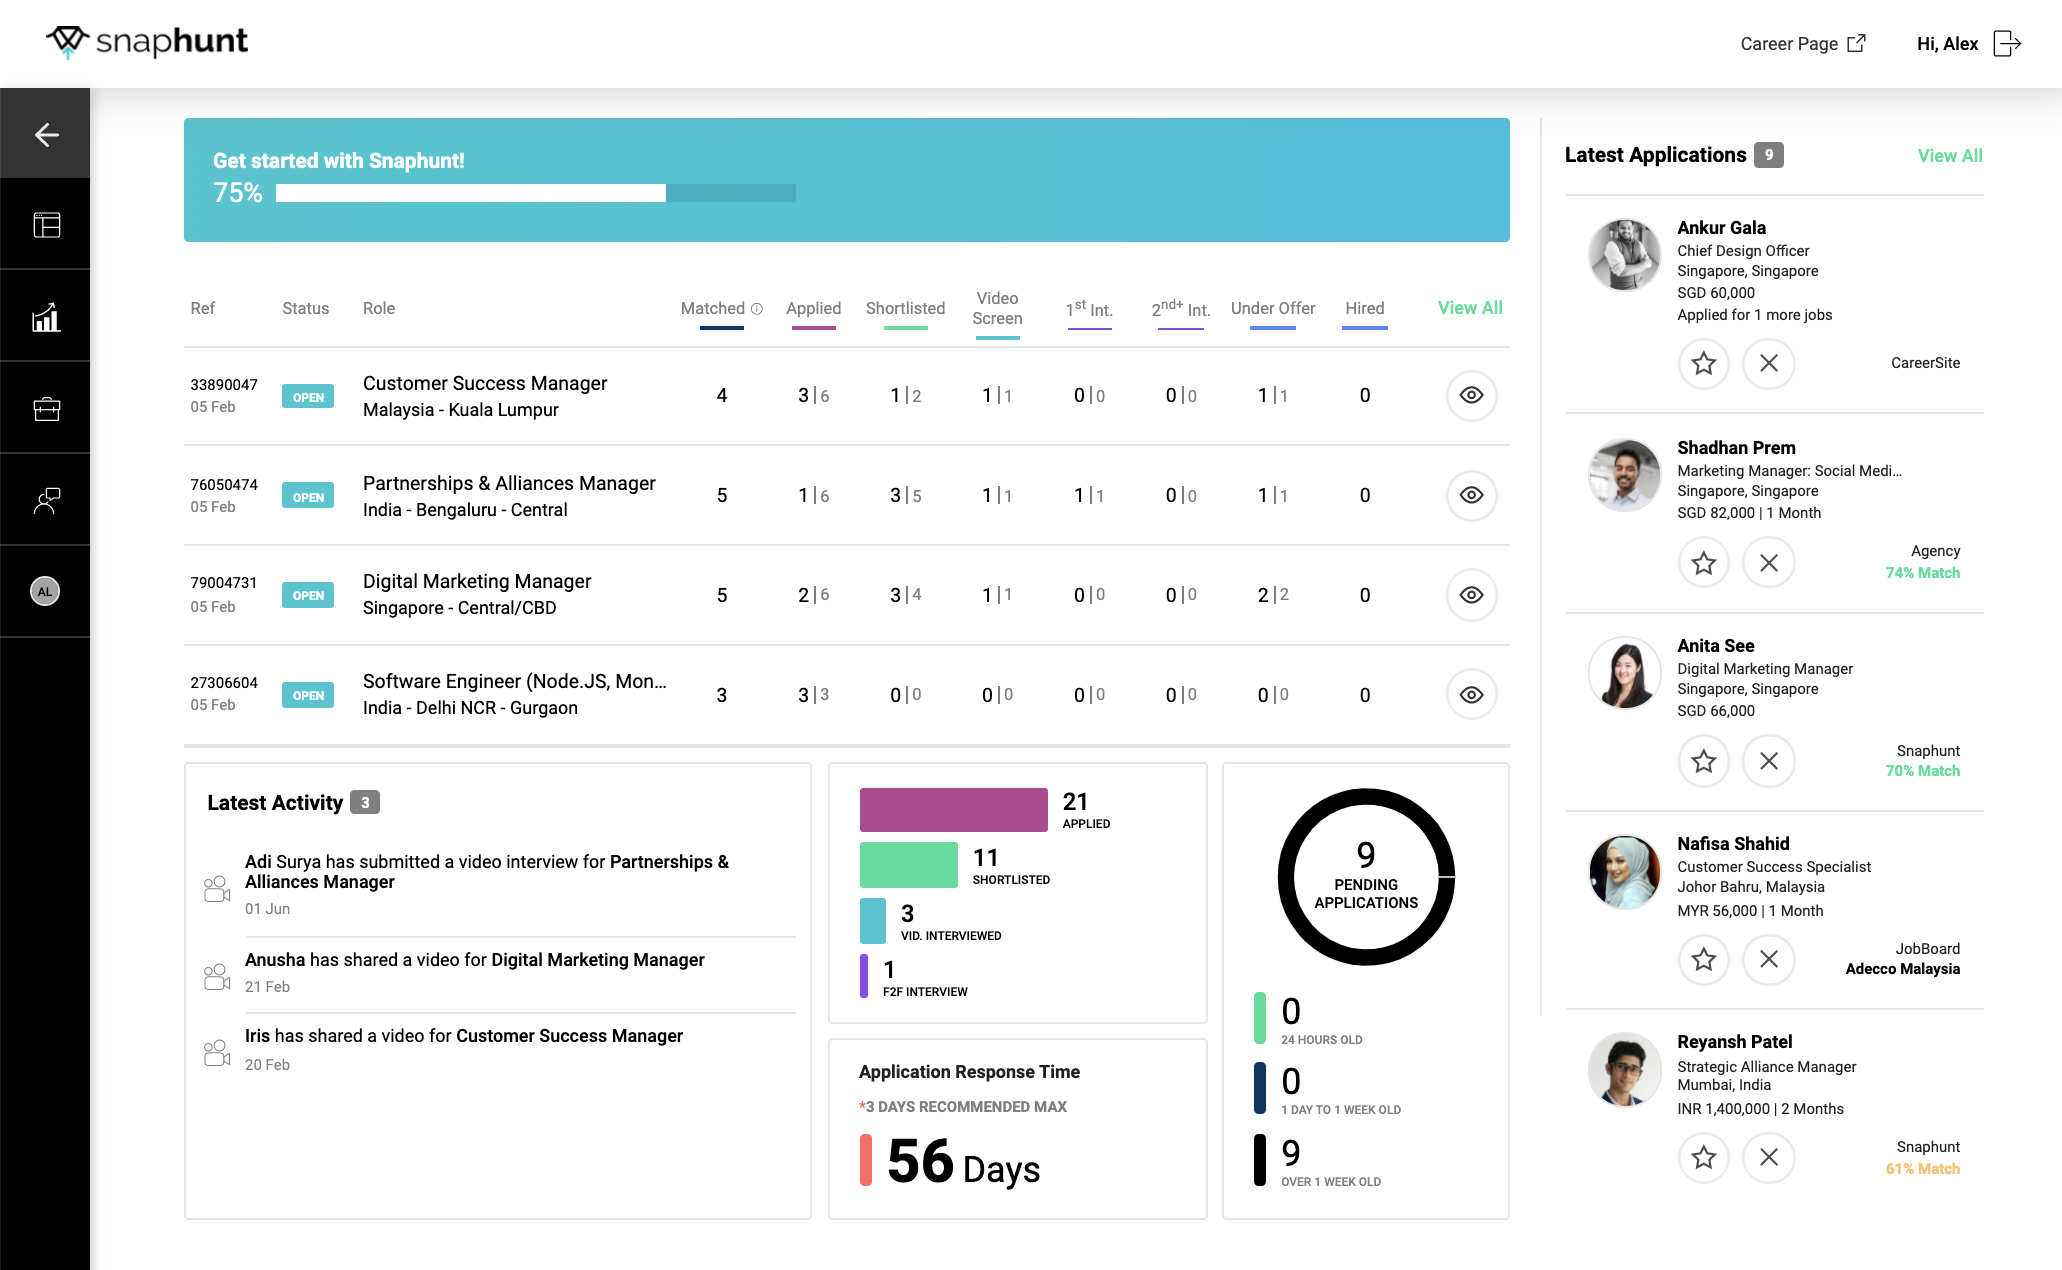The width and height of the screenshot is (2062, 1270).
Task: View Customer Success Manager job via eye icon
Action: 1471,395
